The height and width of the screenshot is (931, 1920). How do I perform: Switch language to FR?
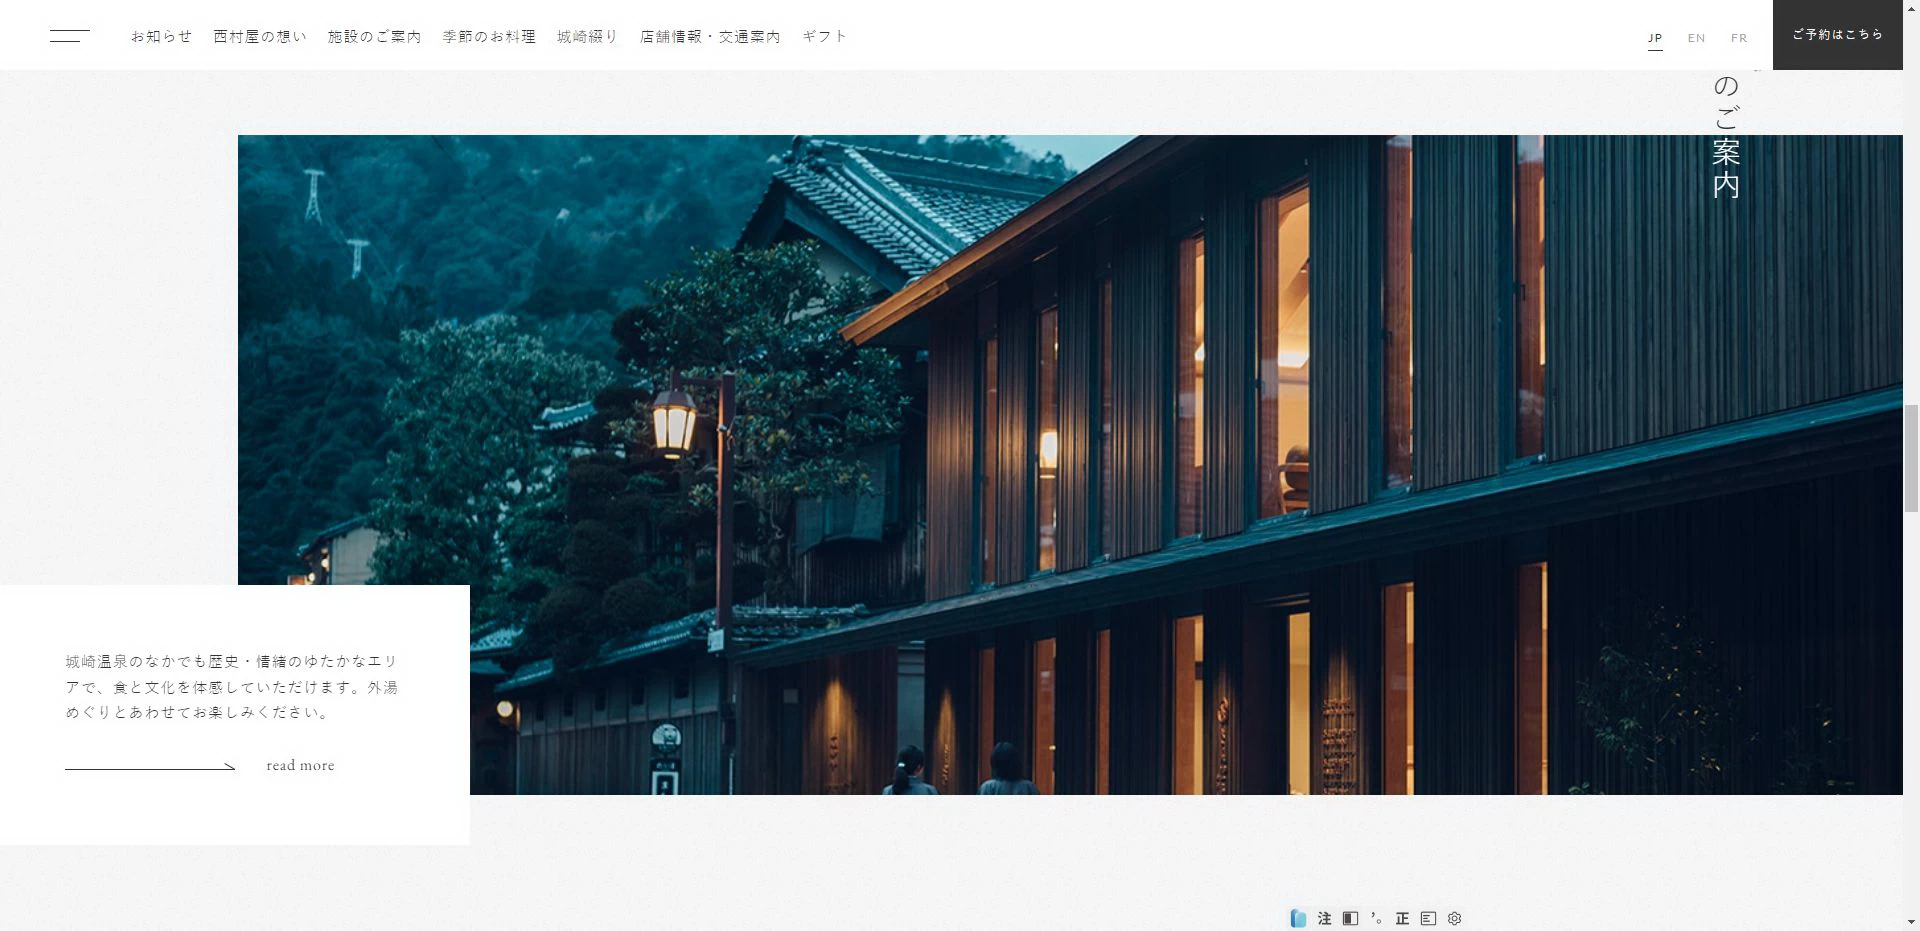[x=1739, y=38]
